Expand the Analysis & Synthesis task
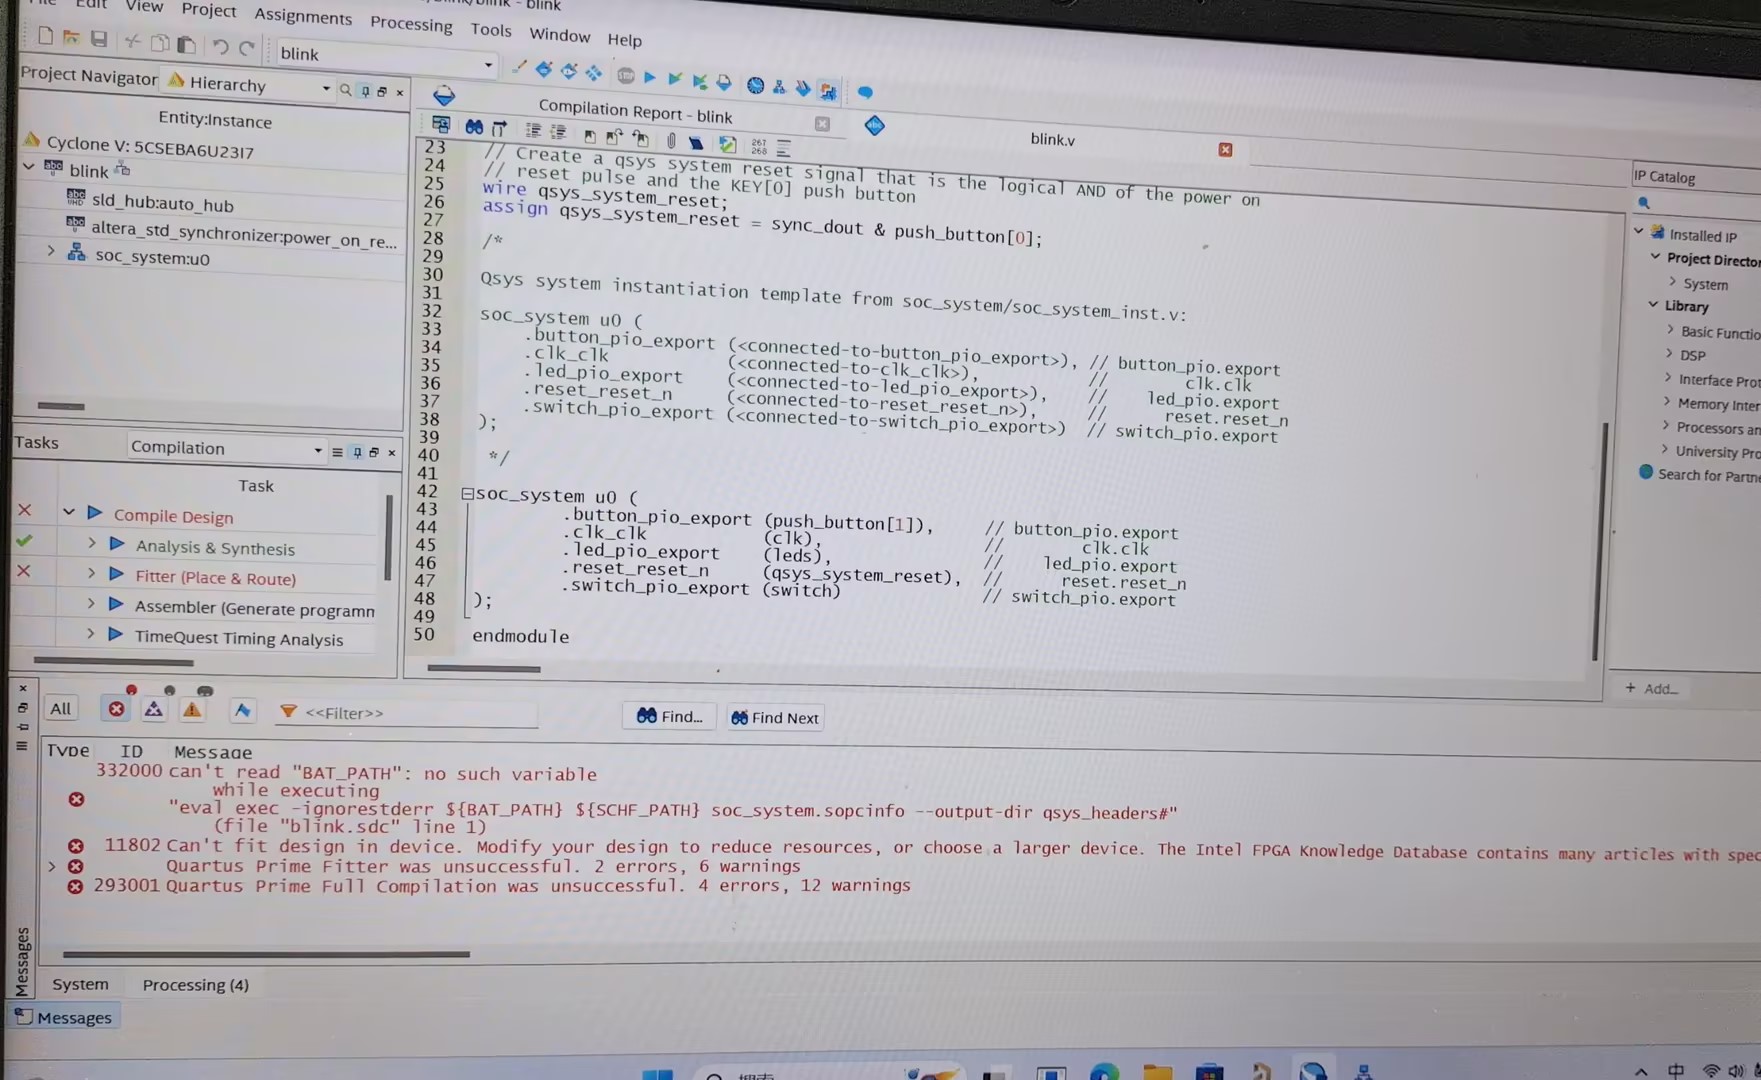 [92, 542]
